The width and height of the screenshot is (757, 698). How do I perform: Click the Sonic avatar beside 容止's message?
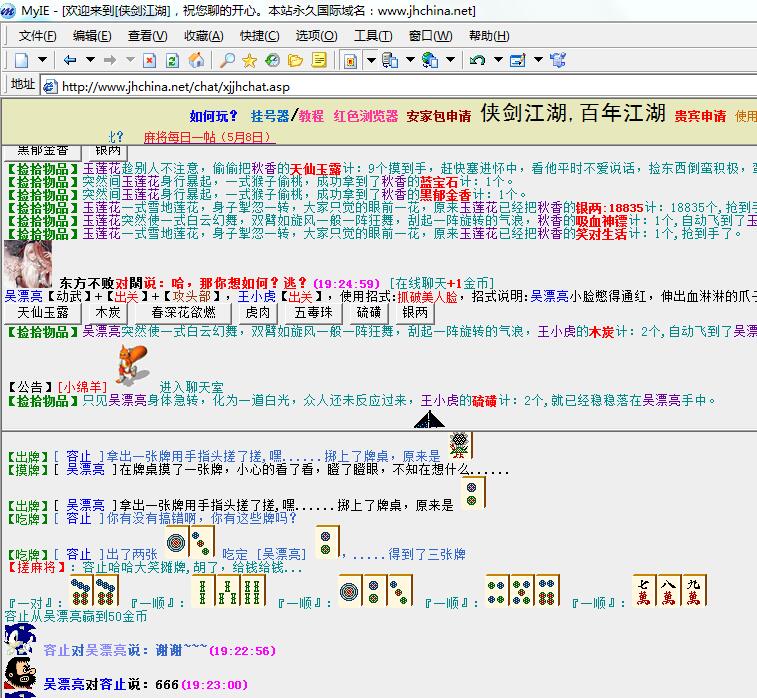pos(20,640)
